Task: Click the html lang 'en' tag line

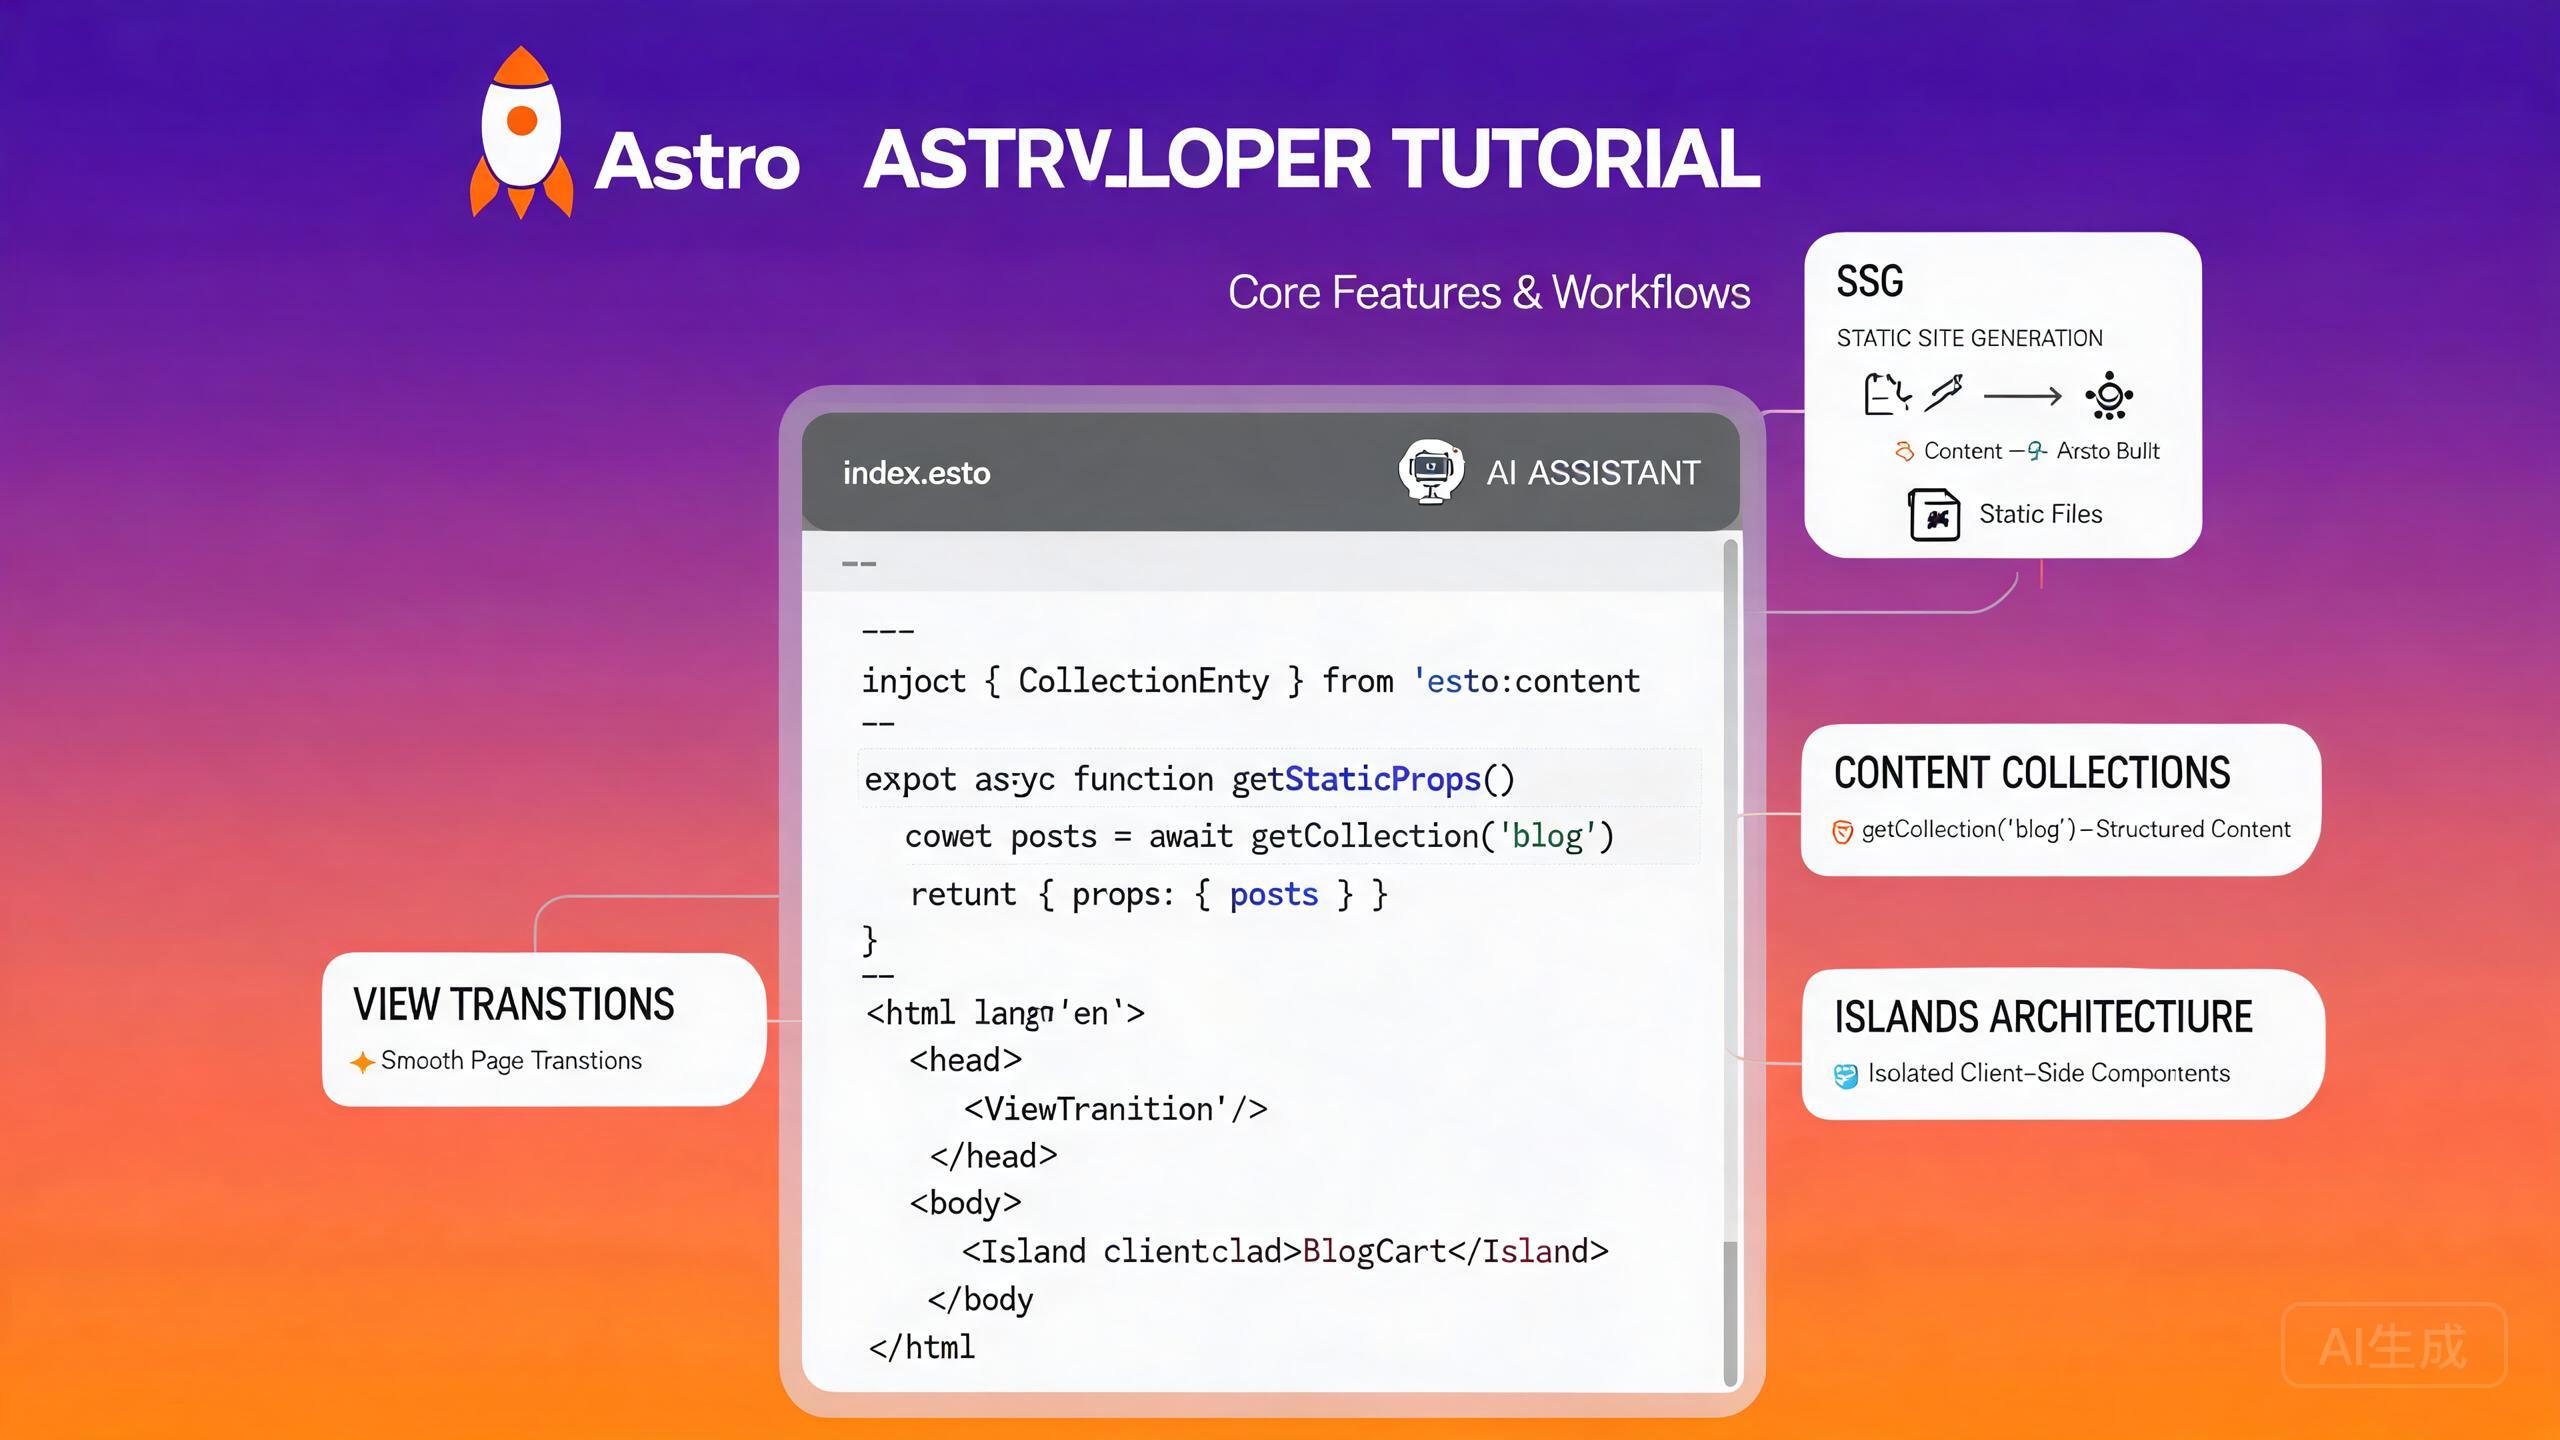Action: (x=1005, y=1012)
